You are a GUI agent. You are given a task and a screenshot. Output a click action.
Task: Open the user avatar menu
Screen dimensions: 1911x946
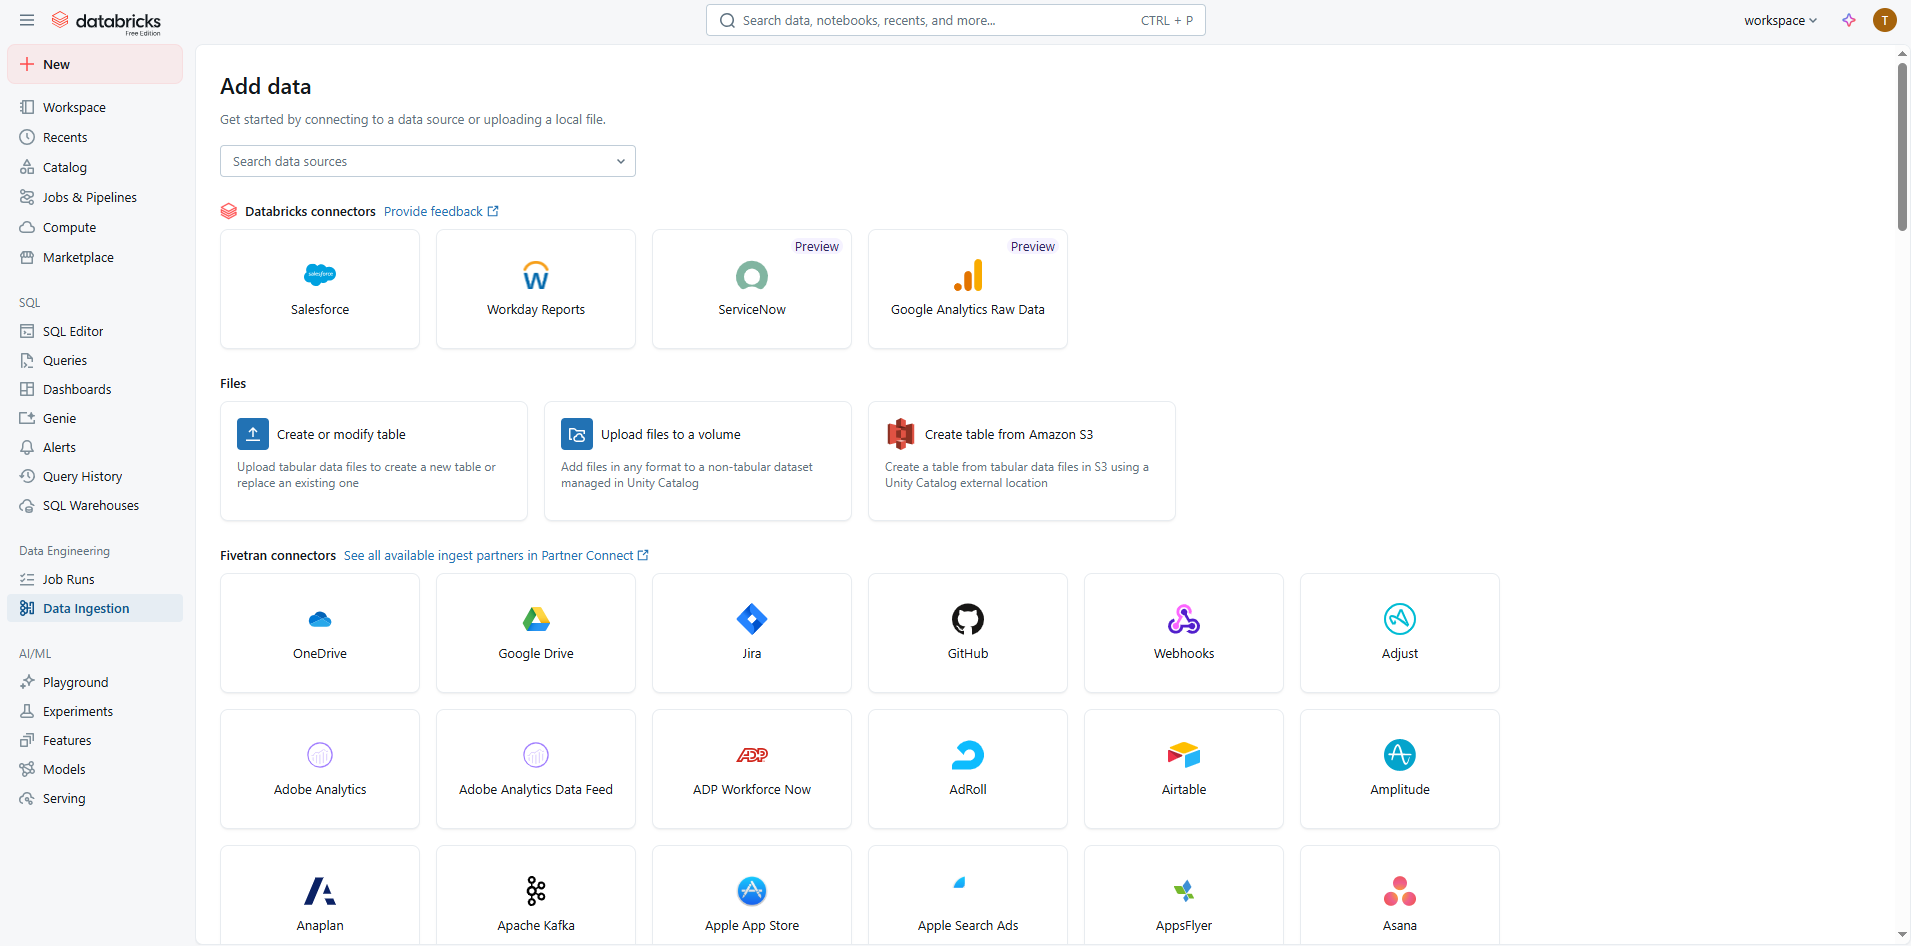[x=1885, y=20]
